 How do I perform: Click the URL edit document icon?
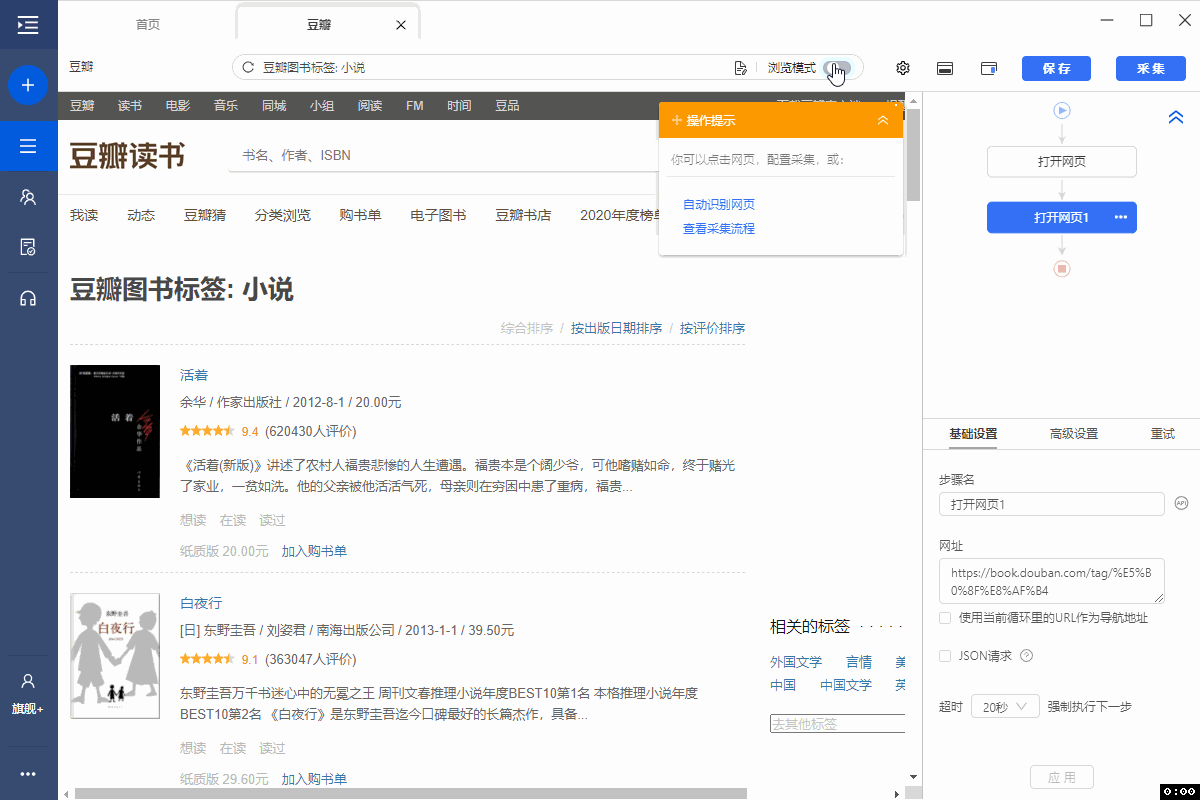pyautogui.click(x=740, y=68)
